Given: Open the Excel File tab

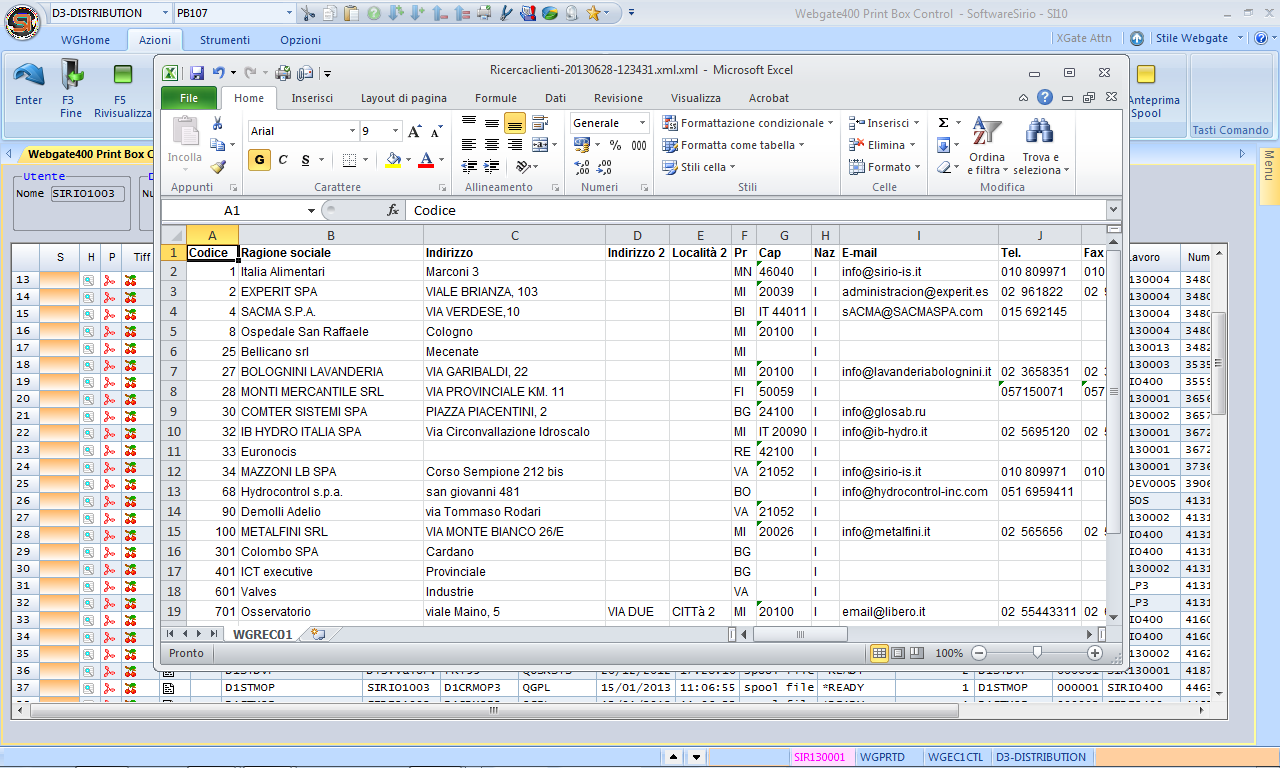Looking at the screenshot, I should (189, 98).
